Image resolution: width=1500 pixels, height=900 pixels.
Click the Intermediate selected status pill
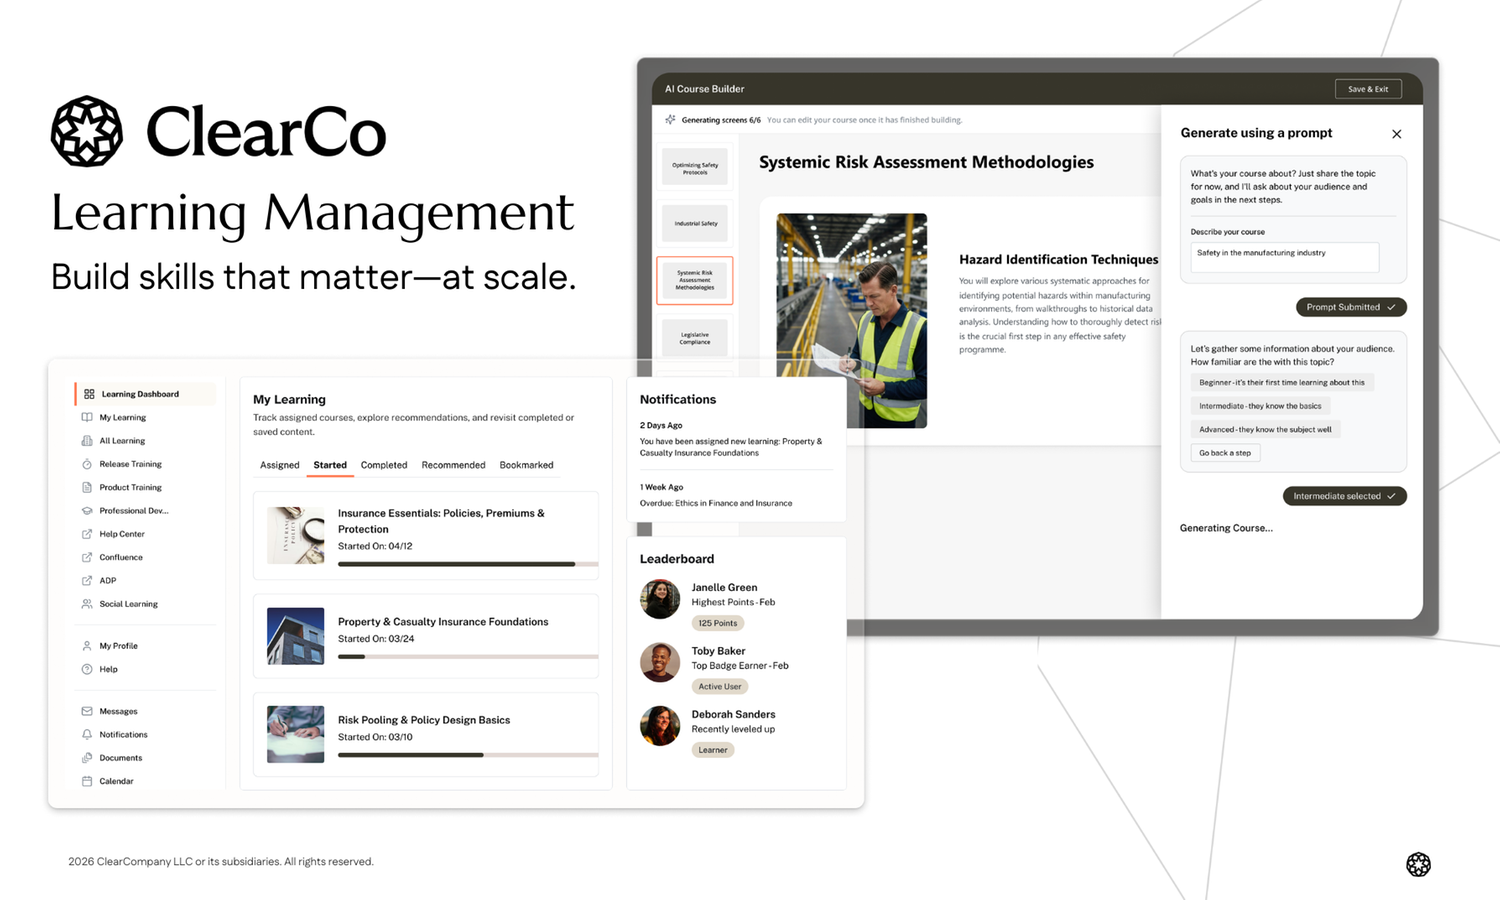pyautogui.click(x=1344, y=496)
